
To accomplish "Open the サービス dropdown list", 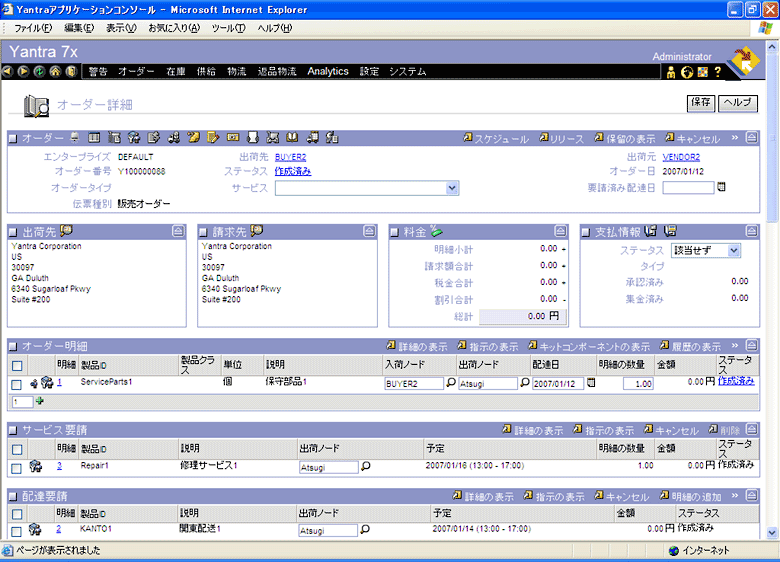I will [452, 188].
